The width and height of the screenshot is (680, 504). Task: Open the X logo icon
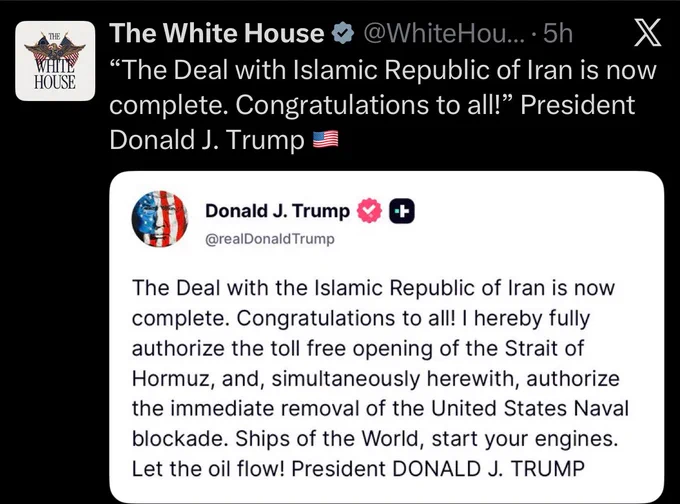(647, 33)
